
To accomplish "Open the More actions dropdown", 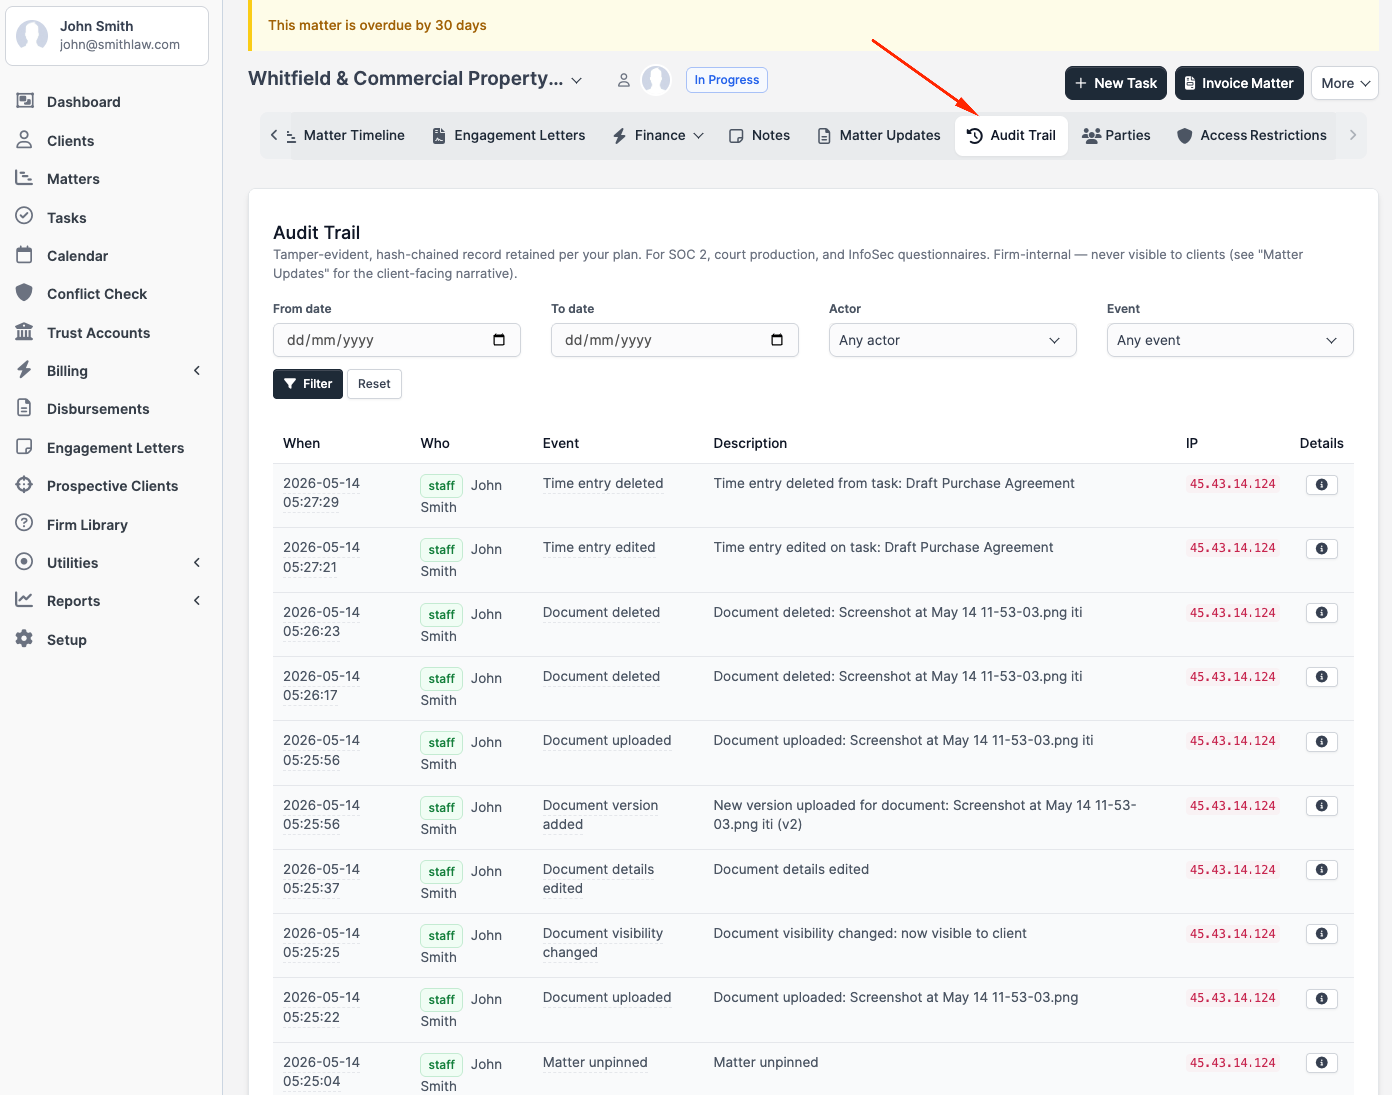I will coord(1344,83).
